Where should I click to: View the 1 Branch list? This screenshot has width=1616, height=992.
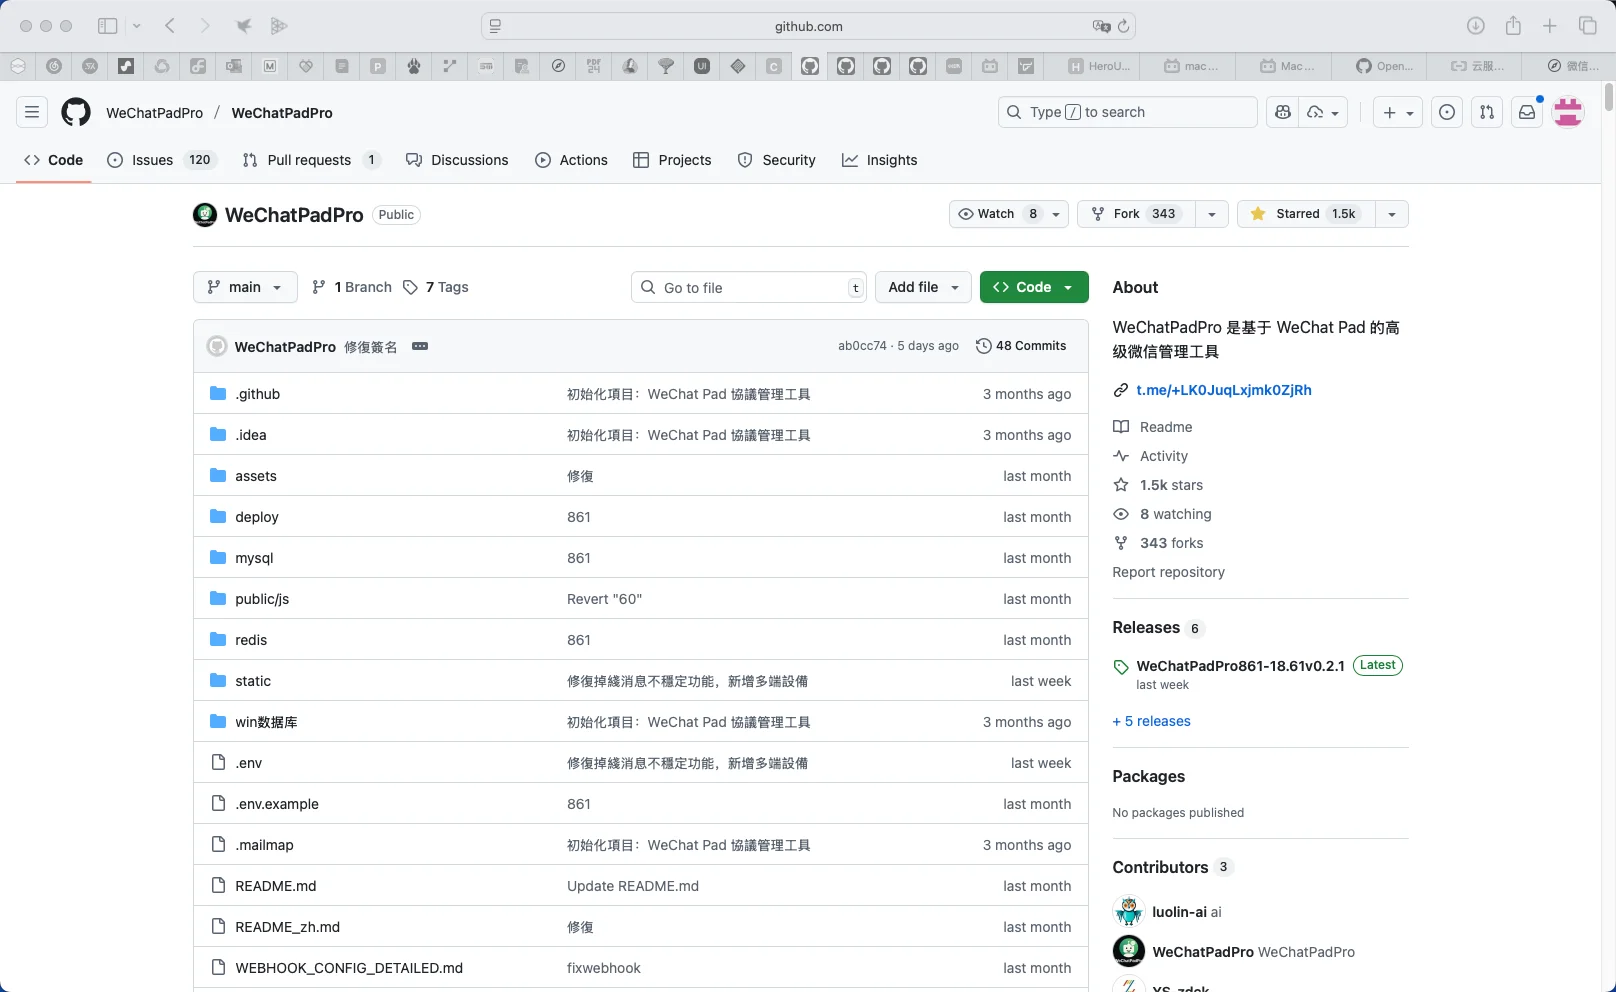click(x=352, y=287)
